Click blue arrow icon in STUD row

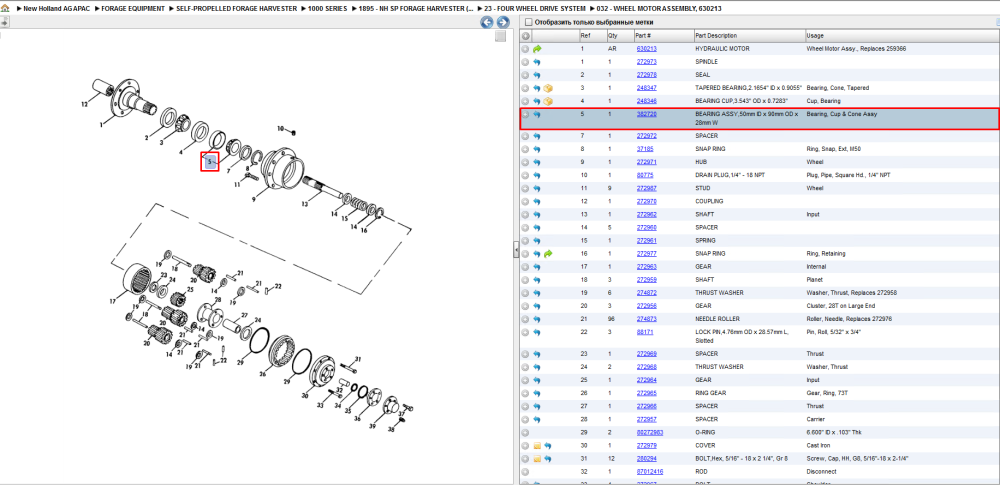coord(537,188)
